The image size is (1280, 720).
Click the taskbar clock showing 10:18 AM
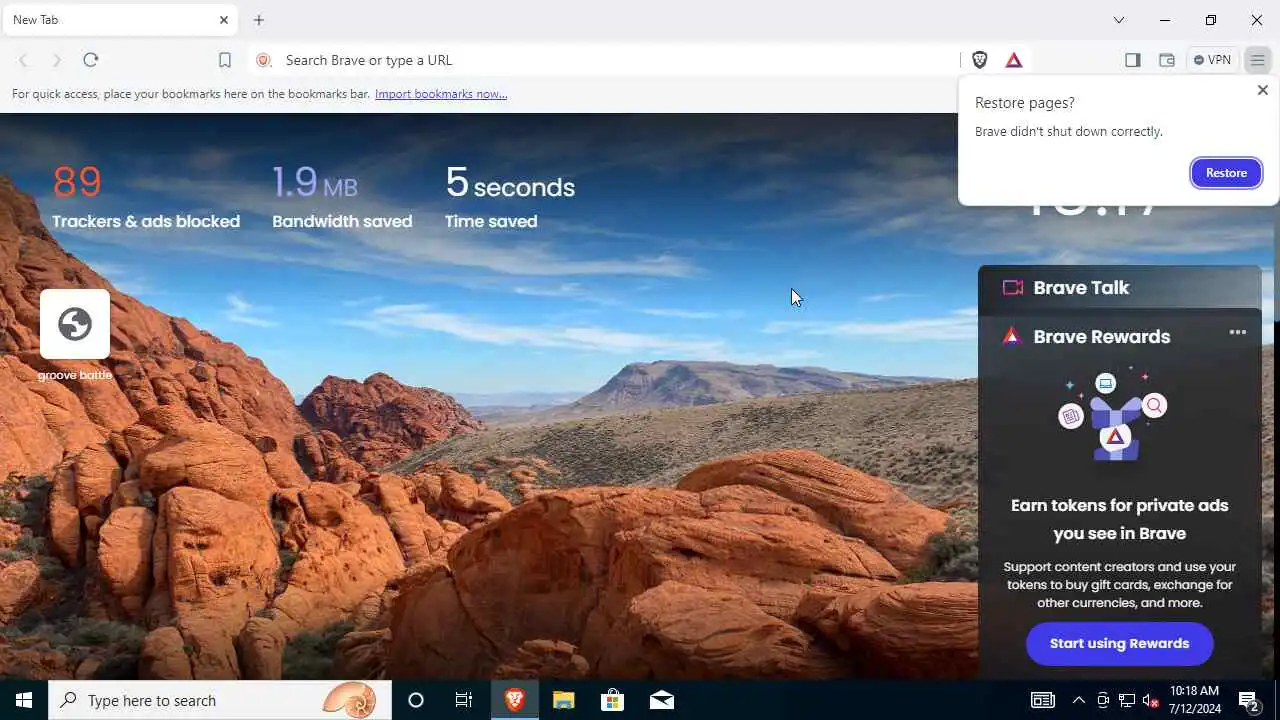1194,700
